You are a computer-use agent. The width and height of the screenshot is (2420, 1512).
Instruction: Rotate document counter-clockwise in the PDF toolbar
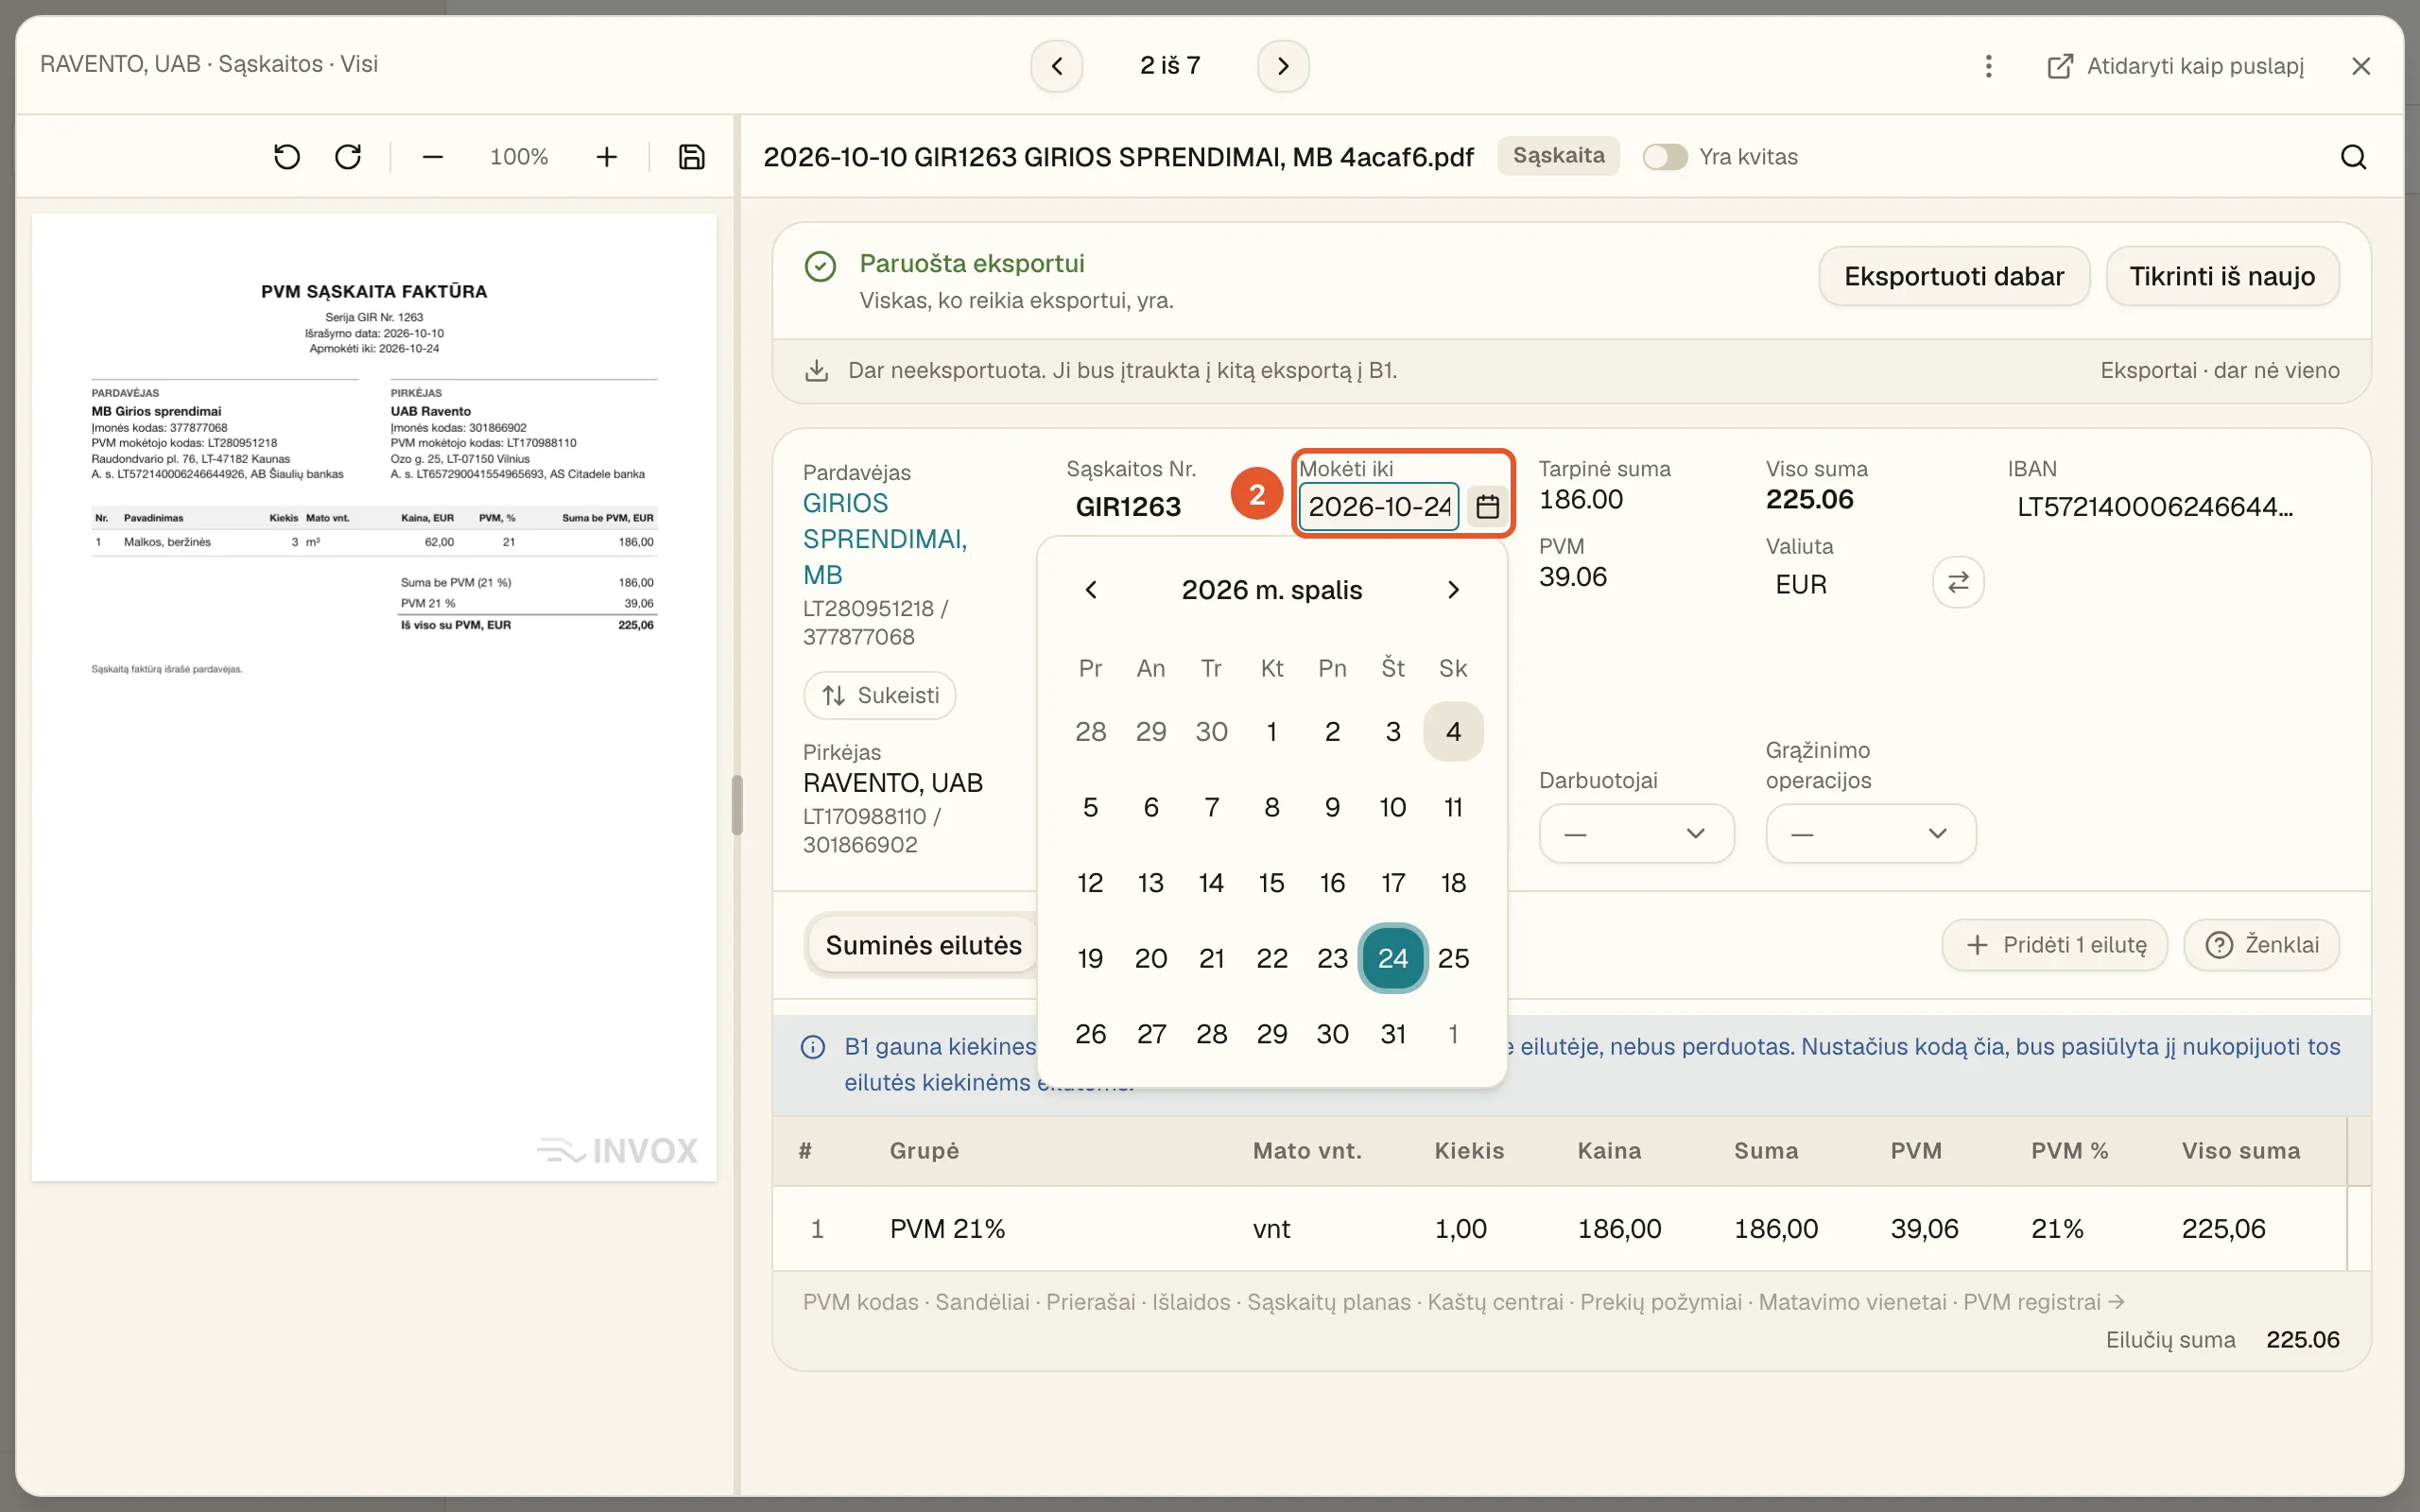click(x=287, y=157)
